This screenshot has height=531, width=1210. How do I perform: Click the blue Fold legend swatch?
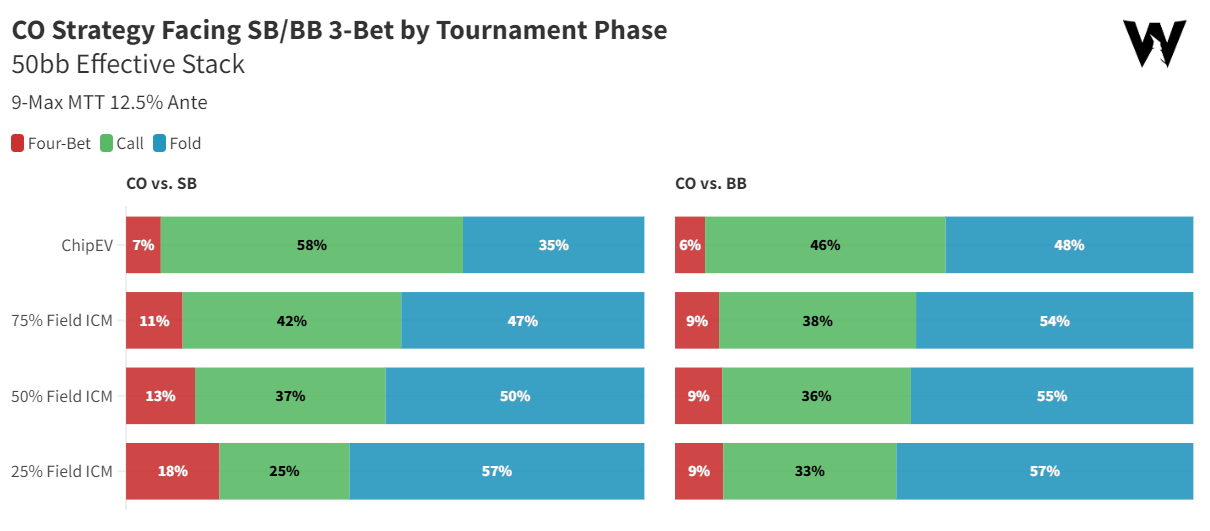[x=159, y=143]
